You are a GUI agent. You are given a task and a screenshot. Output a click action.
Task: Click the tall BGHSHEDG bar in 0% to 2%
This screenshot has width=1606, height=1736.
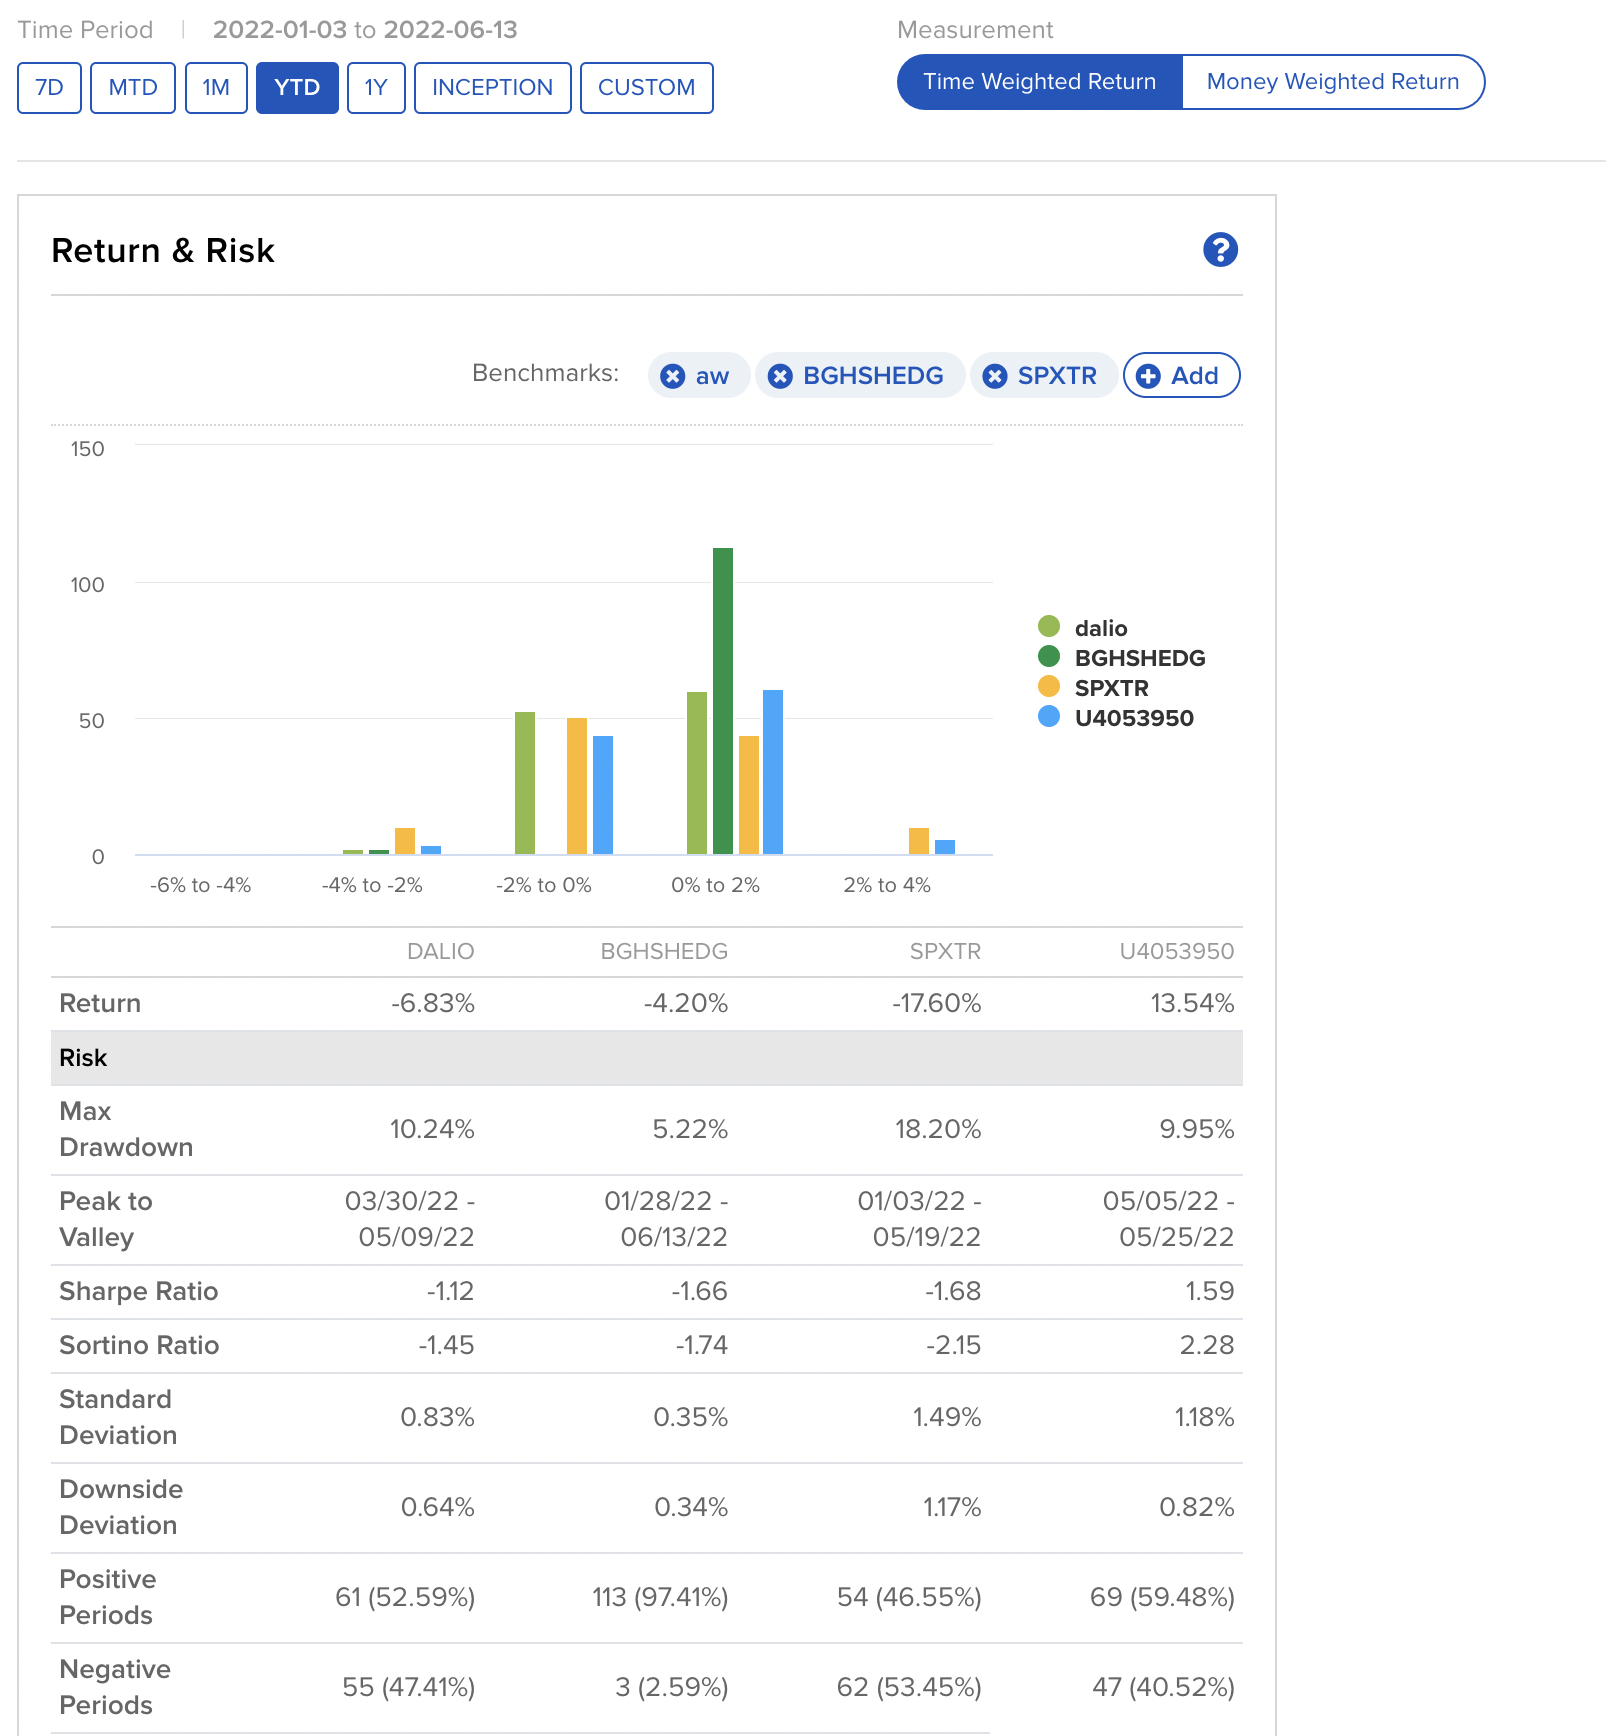point(723,700)
